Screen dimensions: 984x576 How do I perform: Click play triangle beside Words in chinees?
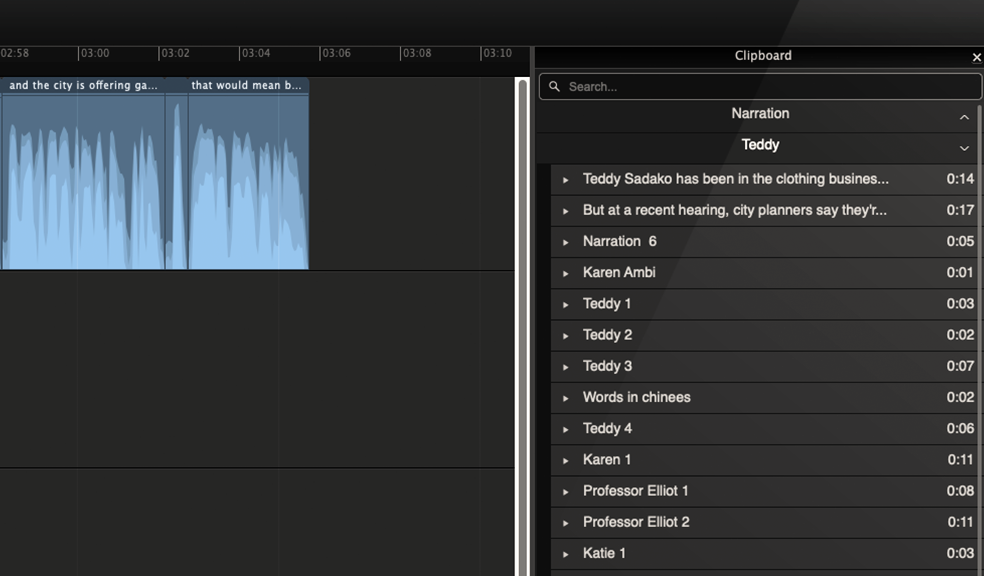tap(566, 398)
